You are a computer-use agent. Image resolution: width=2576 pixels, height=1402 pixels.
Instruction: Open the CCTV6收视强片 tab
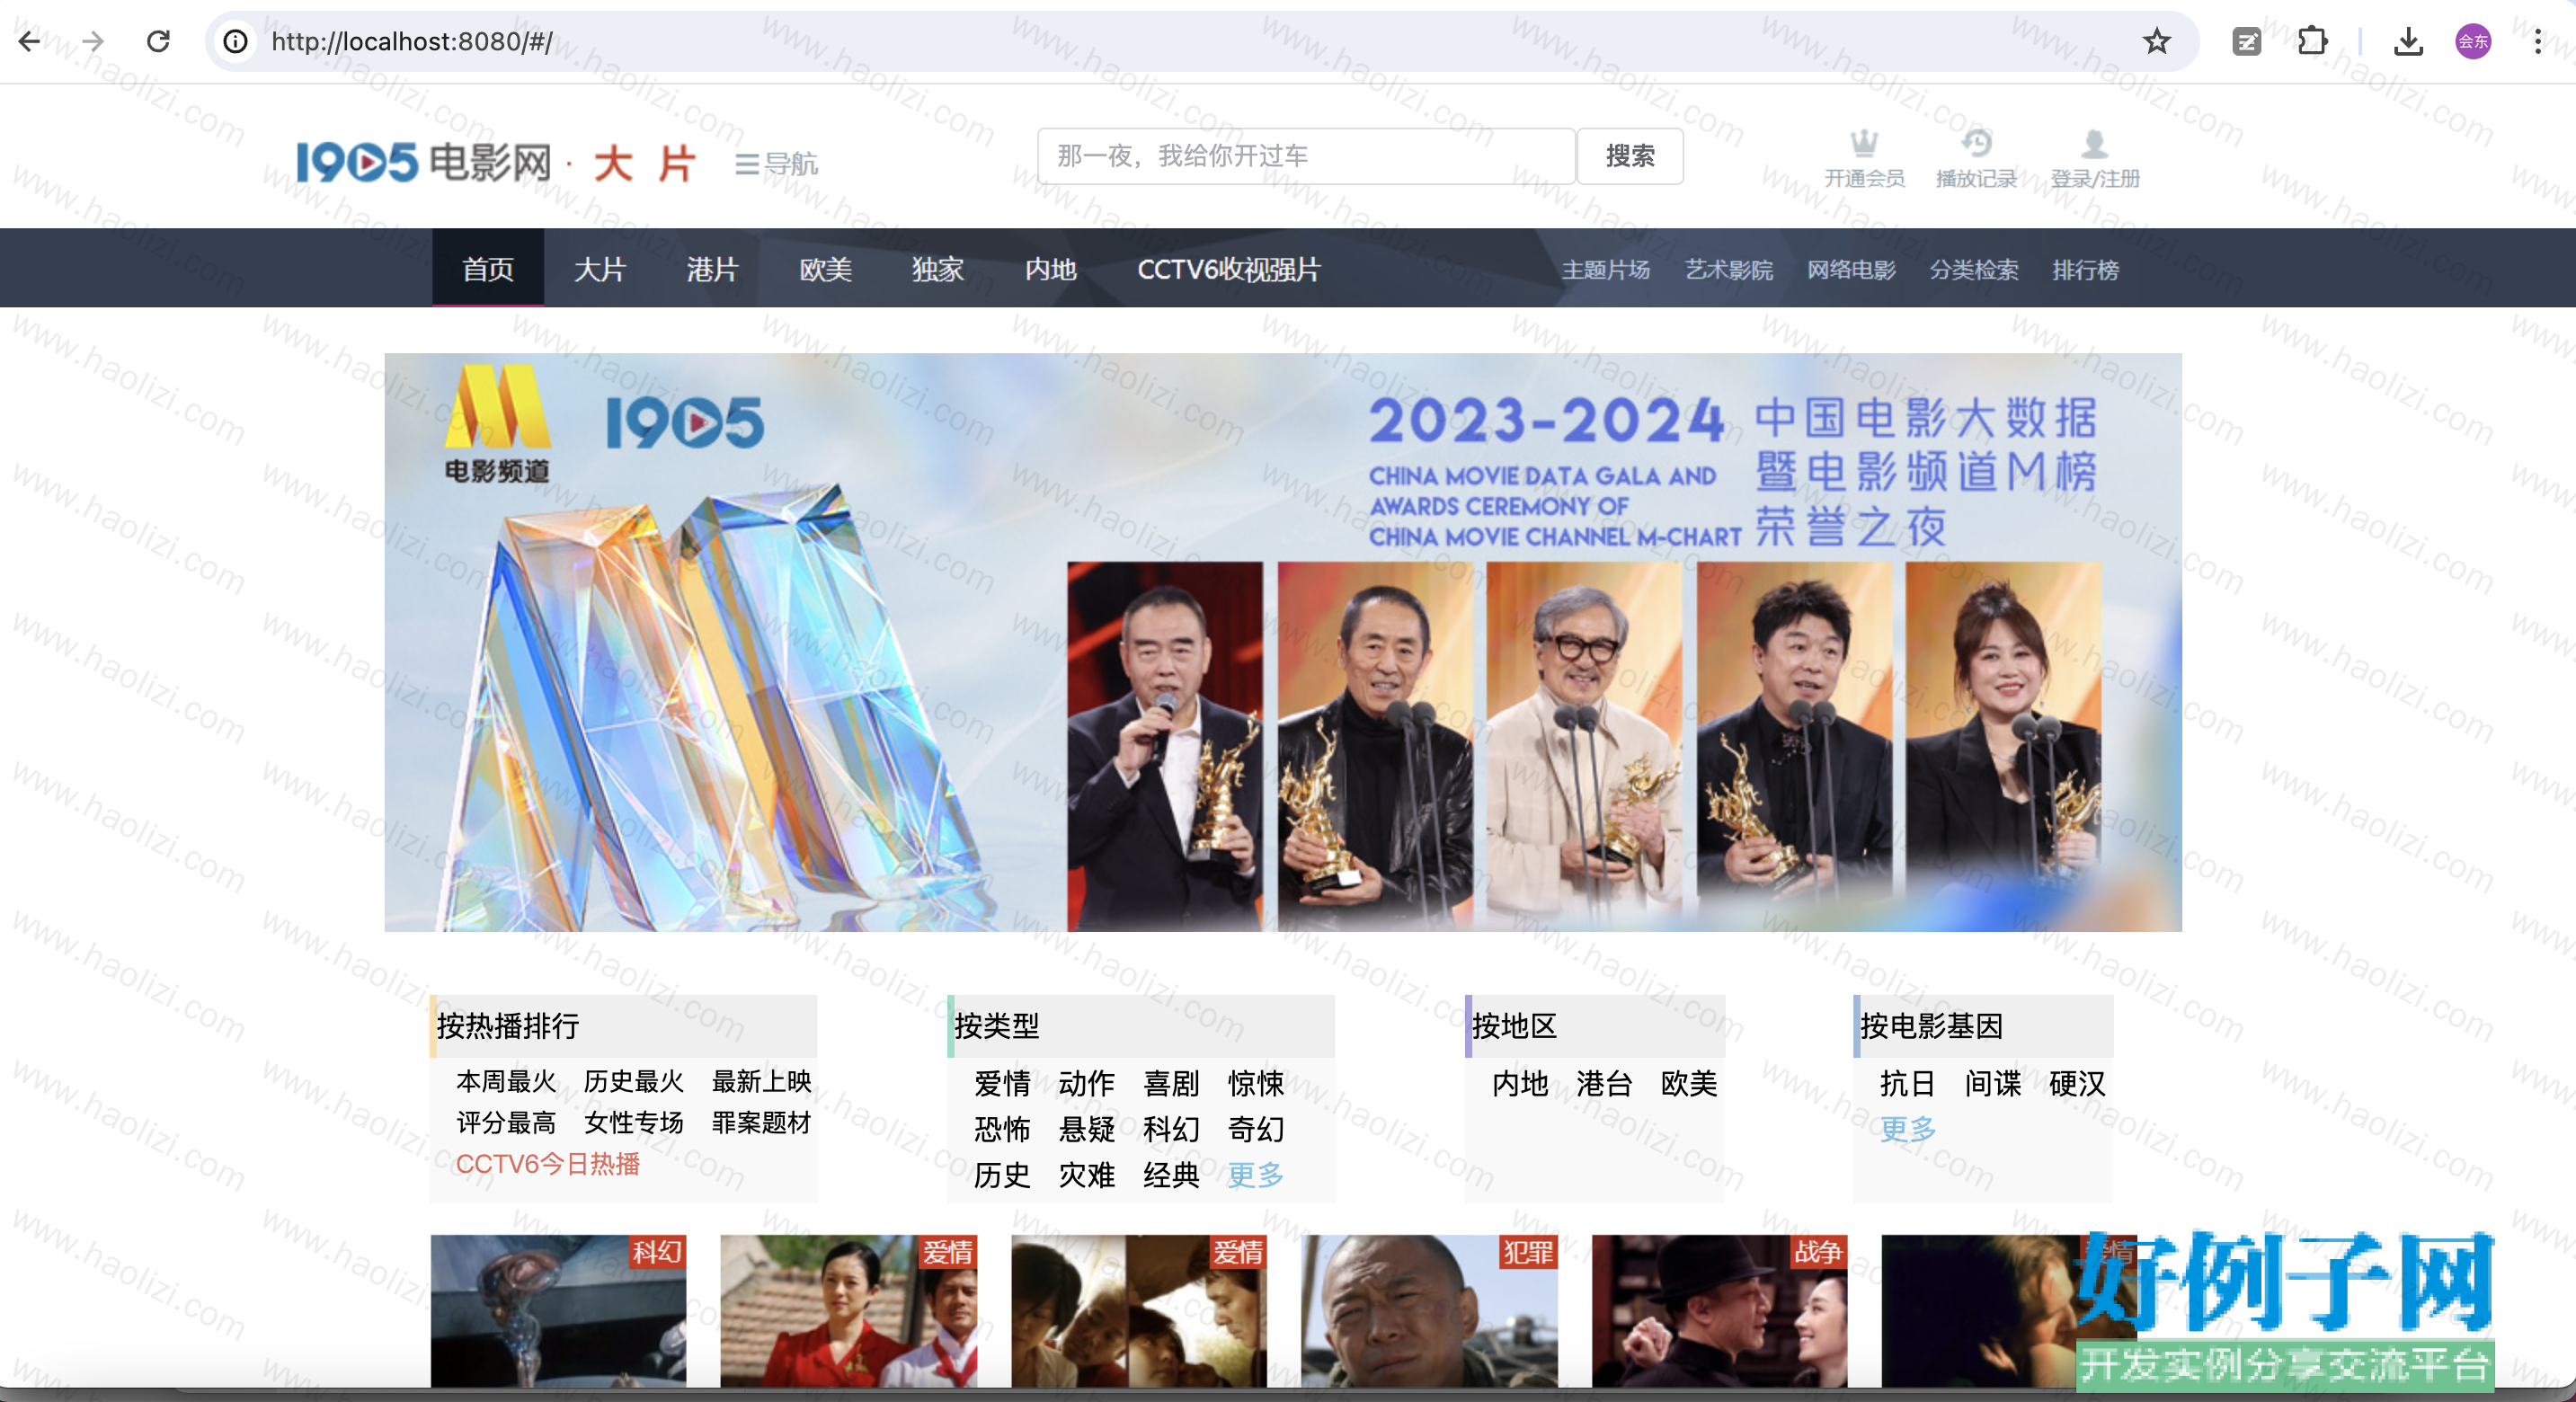pos(1229,268)
